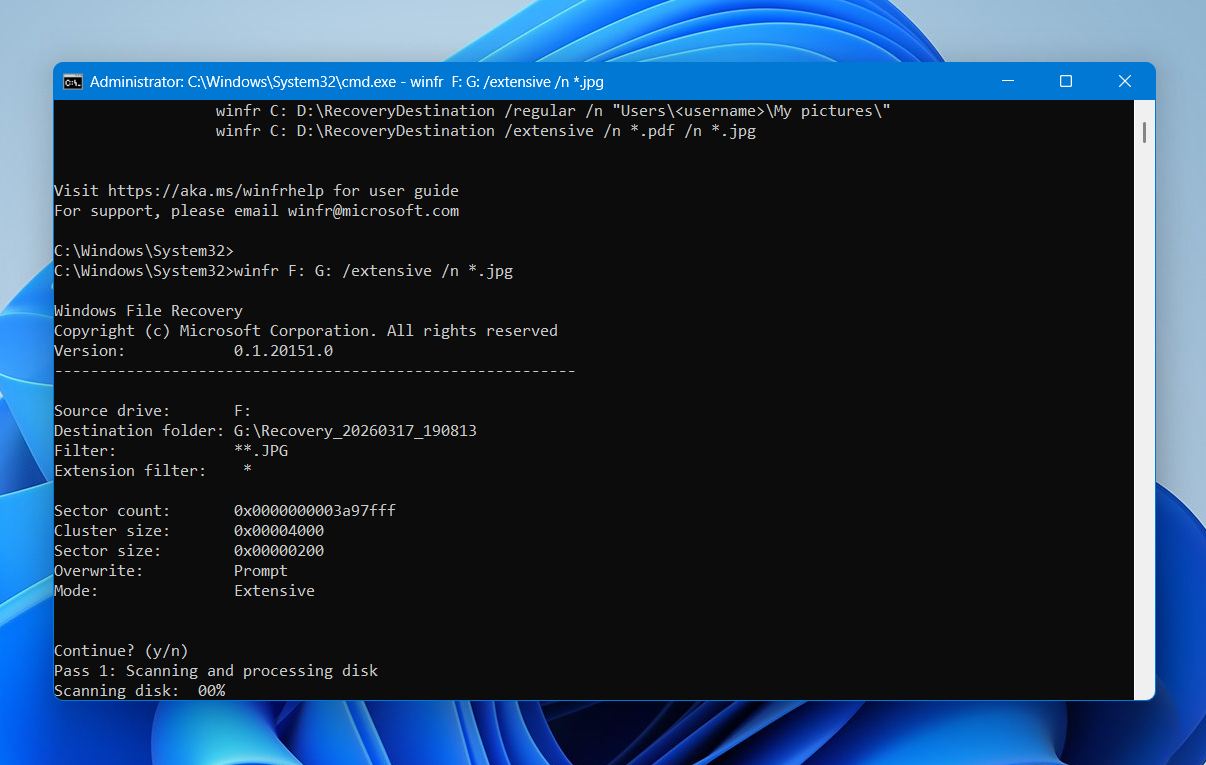Click the Continue? (y/n) prompt line
The image size is (1206, 765).
tap(120, 650)
